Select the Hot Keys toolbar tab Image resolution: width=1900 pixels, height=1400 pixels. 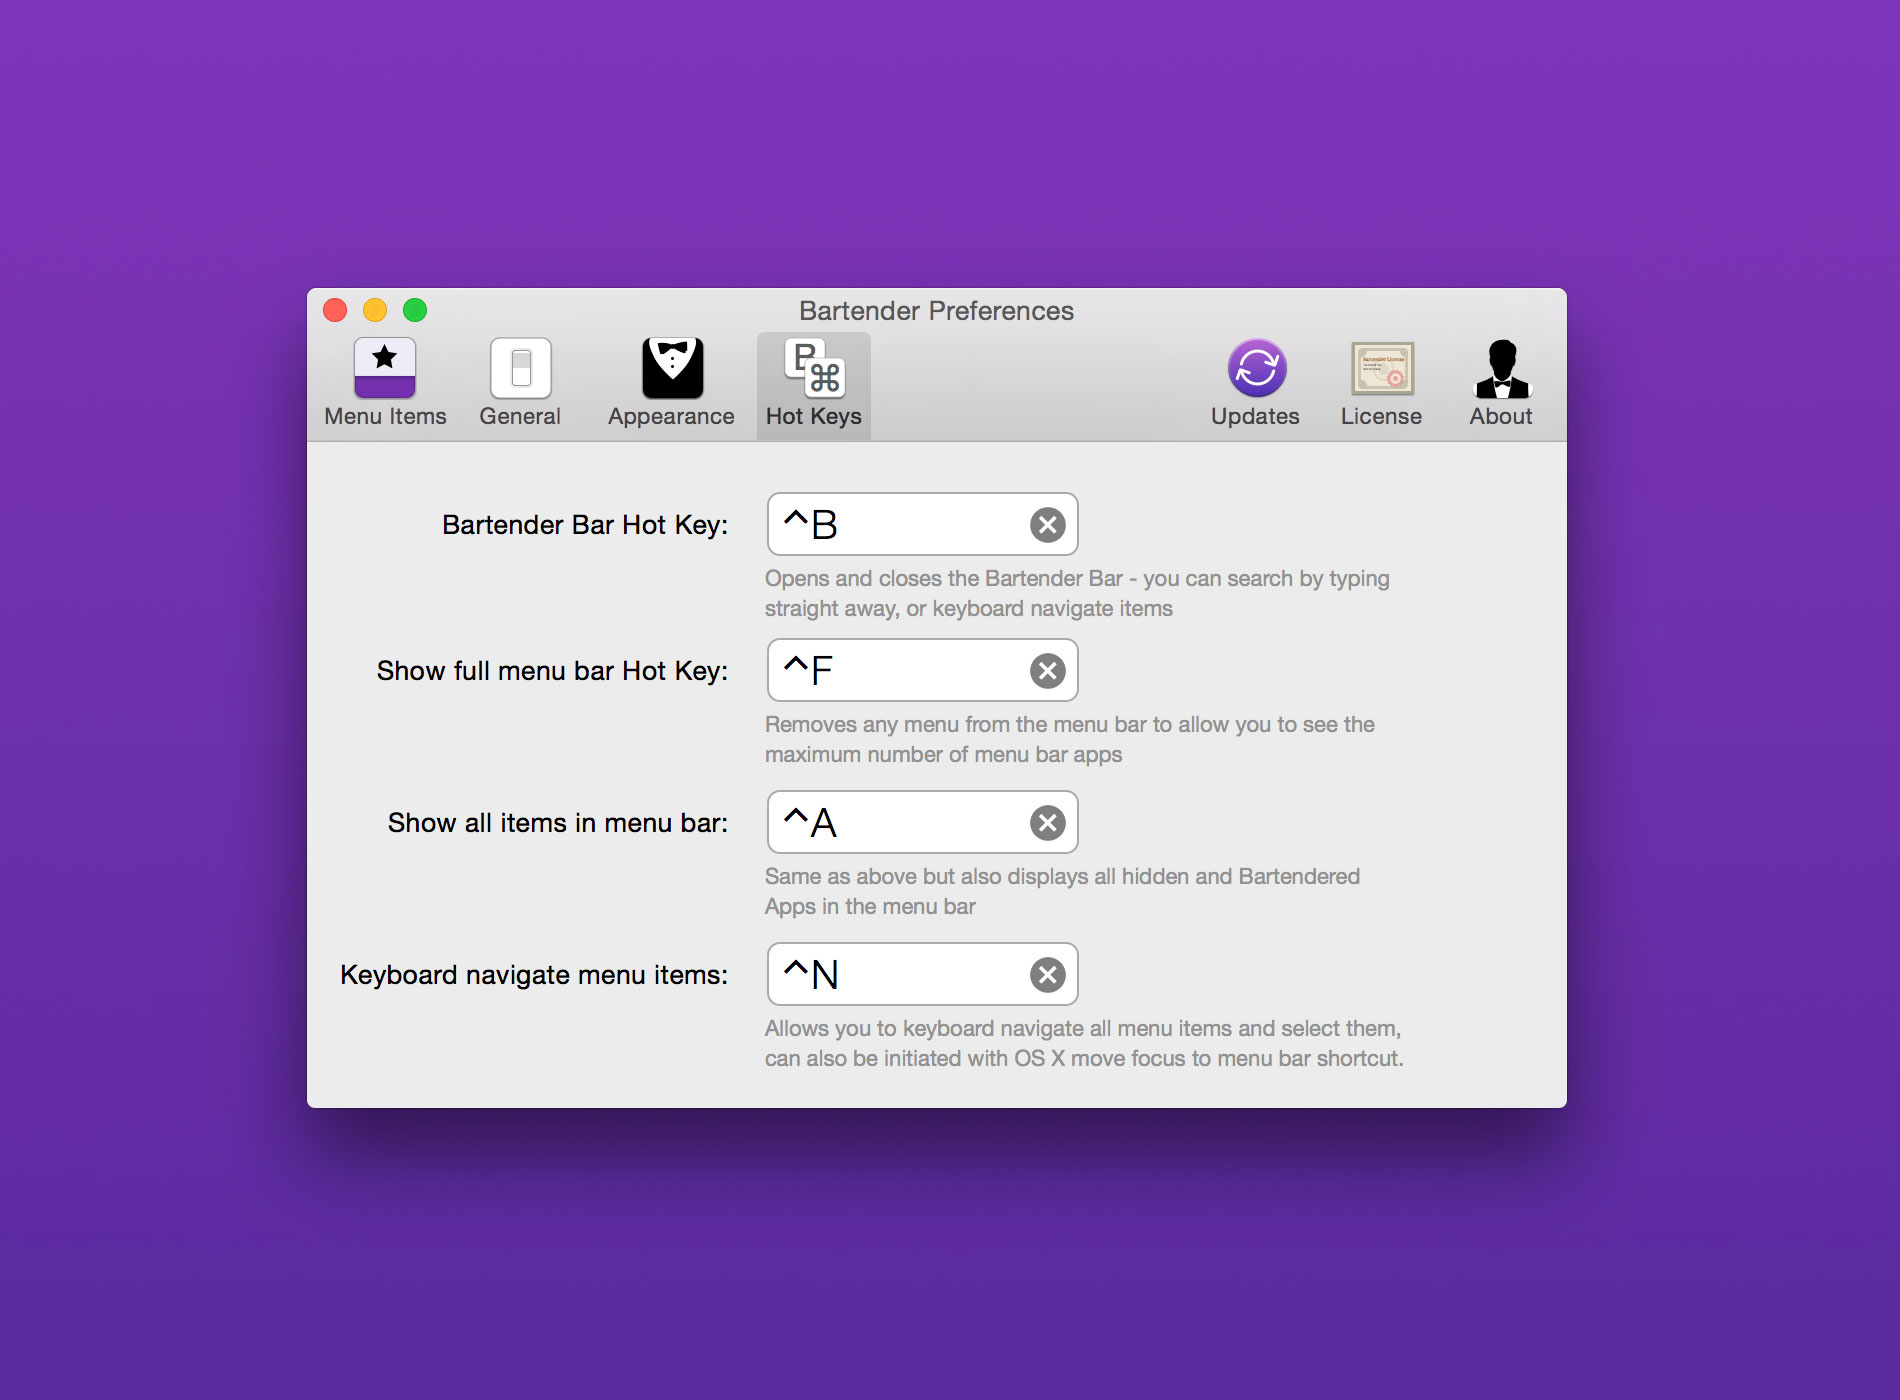pyautogui.click(x=813, y=383)
